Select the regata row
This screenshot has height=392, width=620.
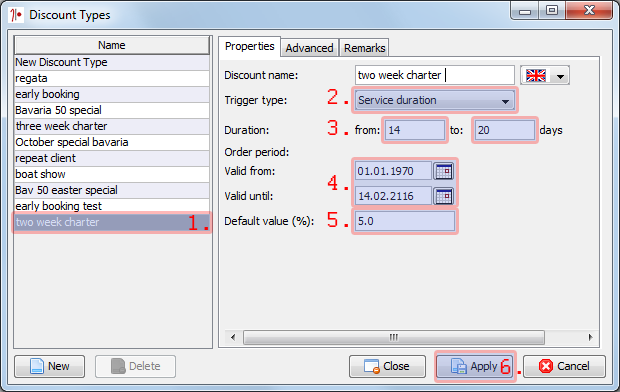(112, 78)
